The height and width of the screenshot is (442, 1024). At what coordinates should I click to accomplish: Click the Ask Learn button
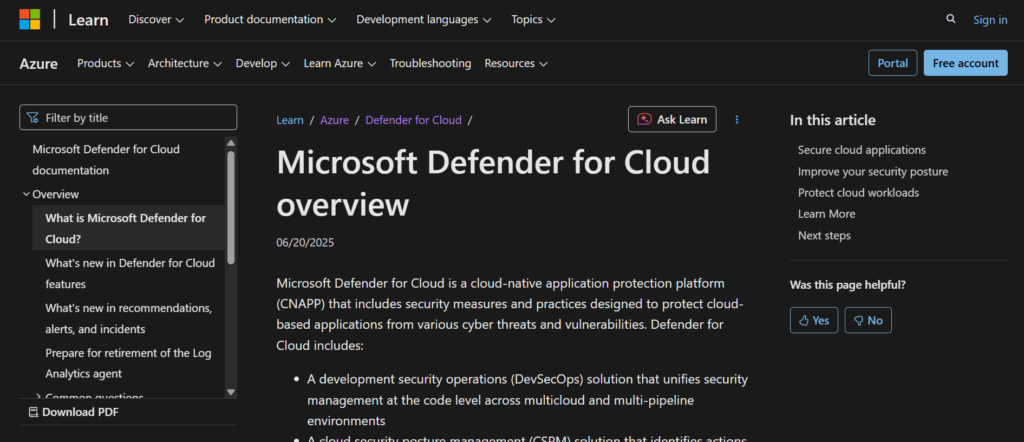672,119
